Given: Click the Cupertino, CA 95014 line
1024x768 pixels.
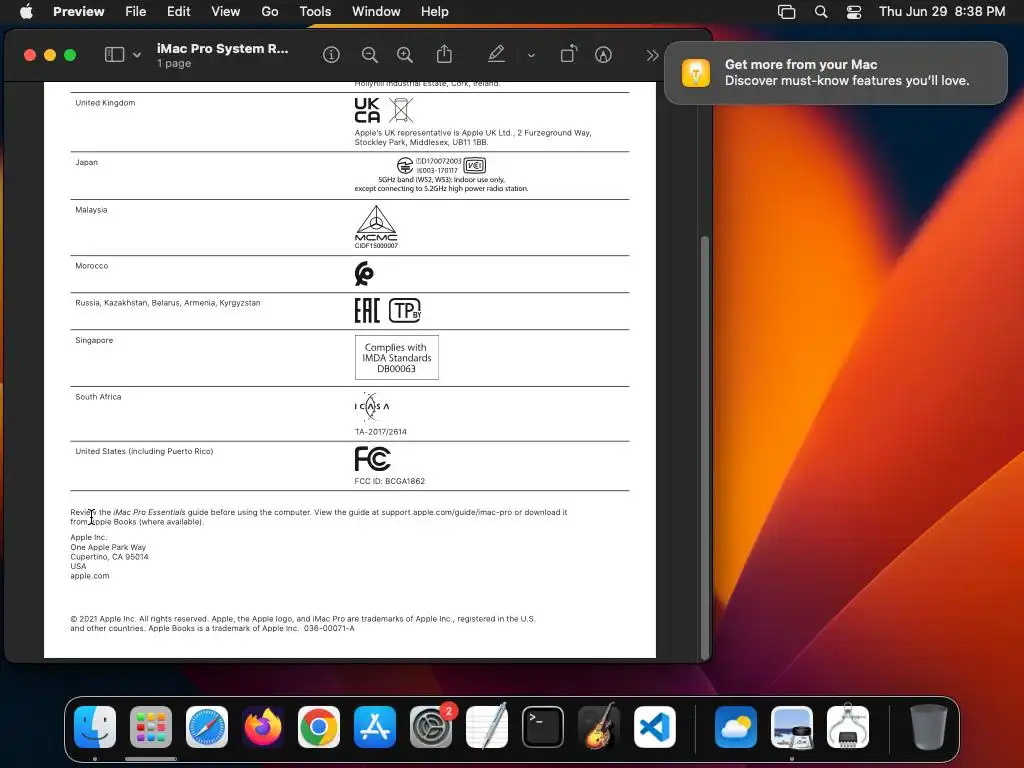Looking at the screenshot, I should [110, 557].
